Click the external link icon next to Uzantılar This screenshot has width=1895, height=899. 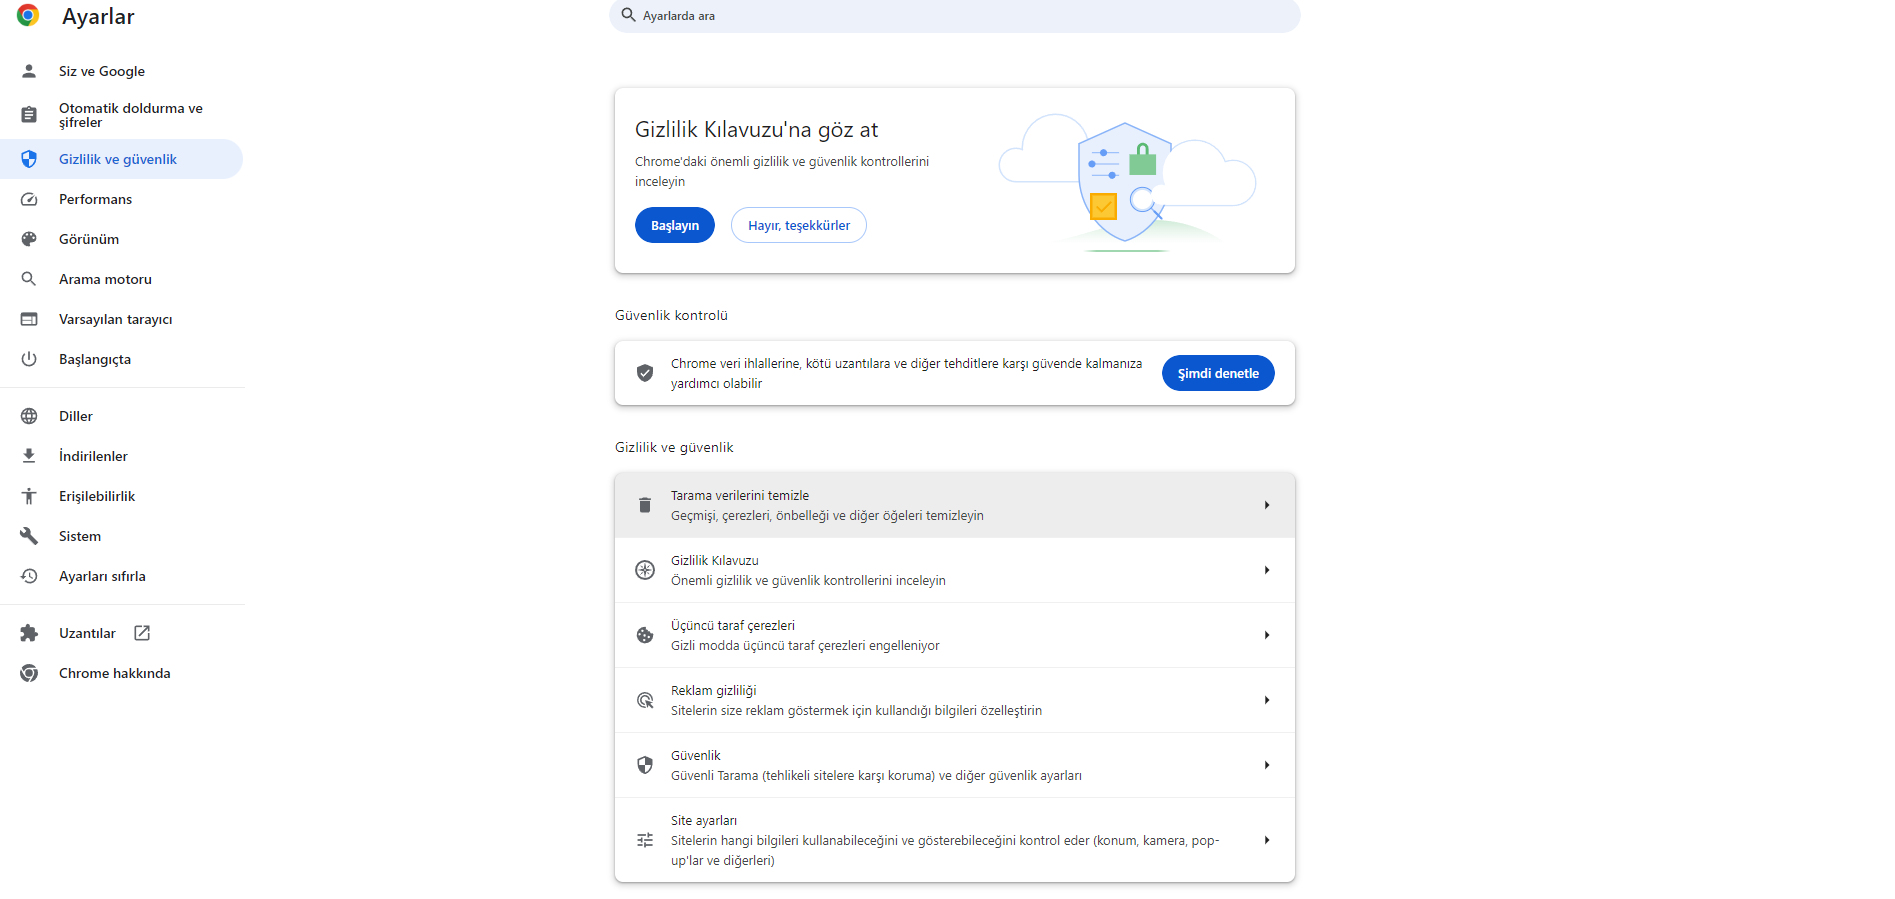[x=142, y=633]
